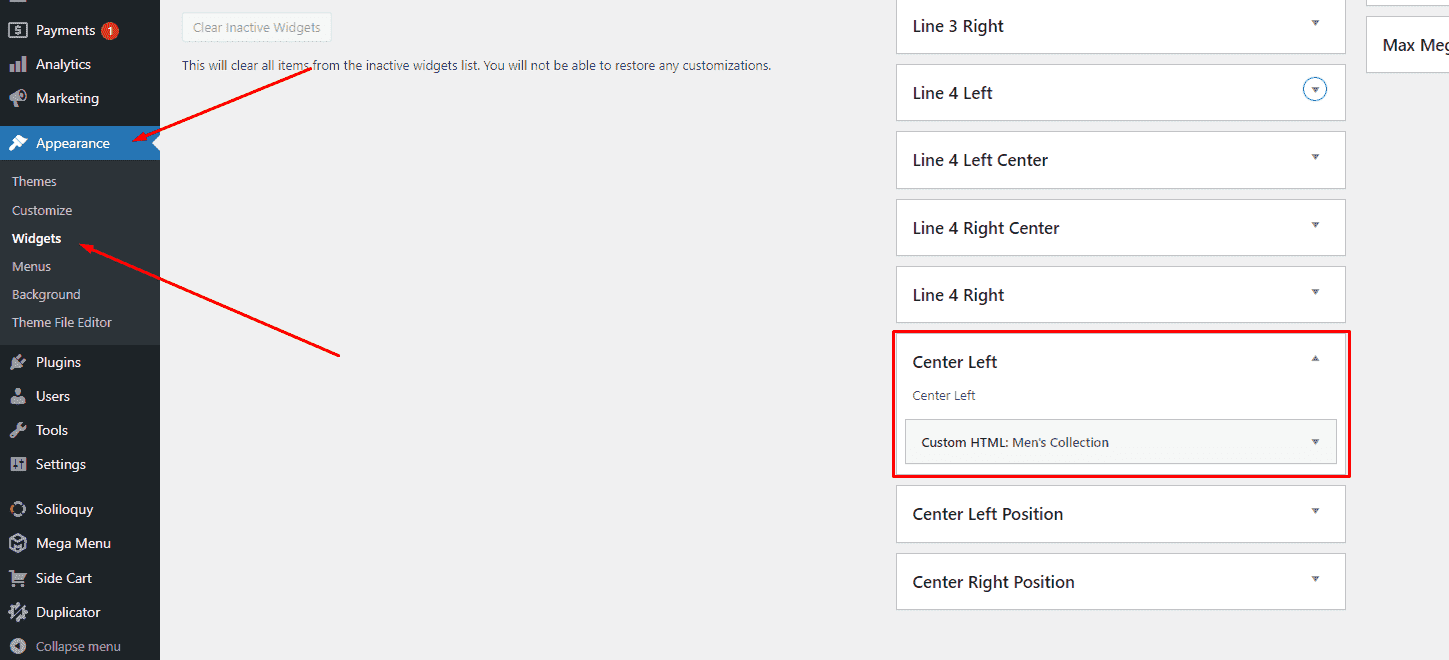Image resolution: width=1449 pixels, height=660 pixels.
Task: Expand the Line 4 Left widget area
Action: point(1315,91)
